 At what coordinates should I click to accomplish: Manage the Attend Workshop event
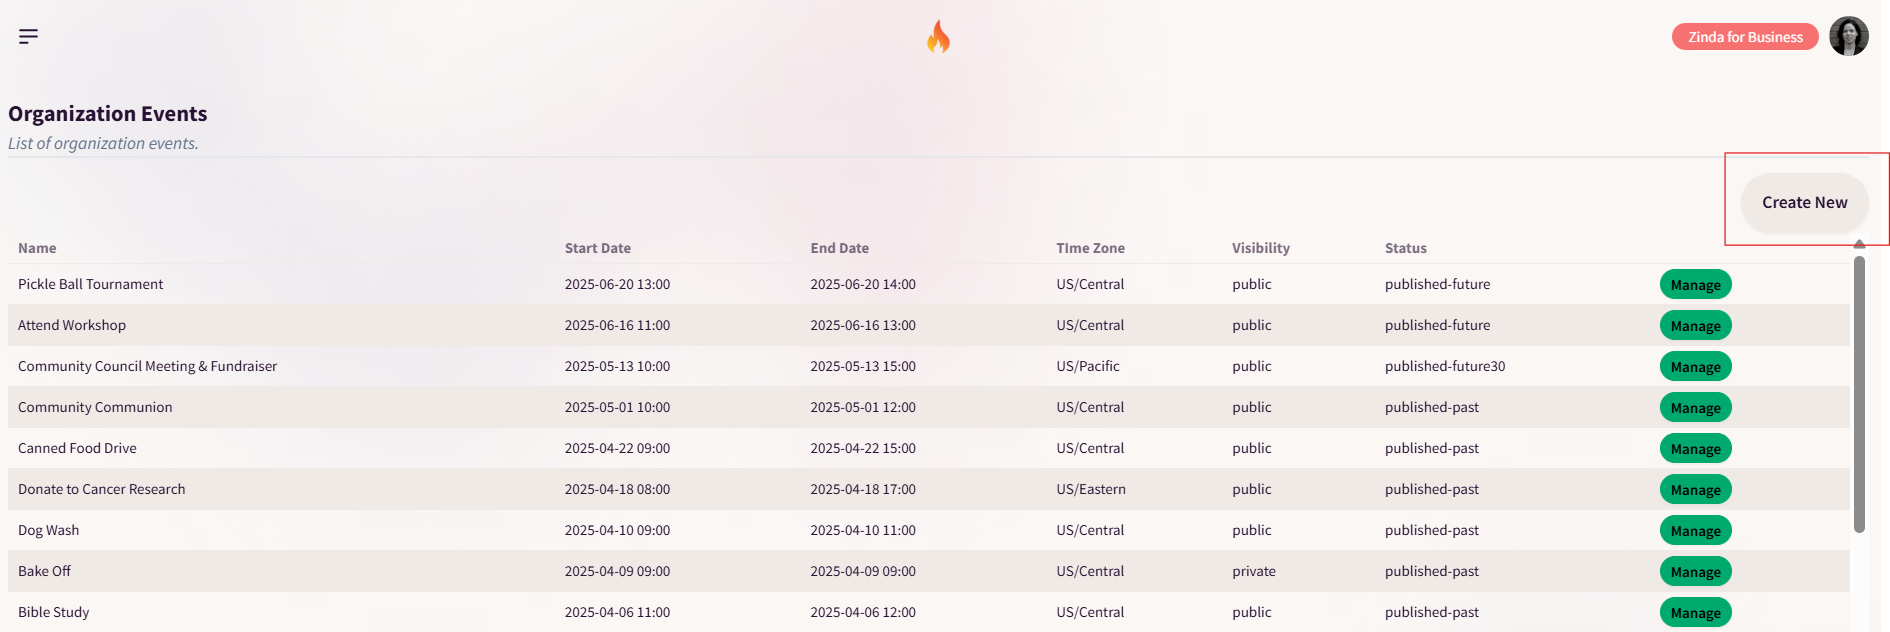[x=1695, y=326]
